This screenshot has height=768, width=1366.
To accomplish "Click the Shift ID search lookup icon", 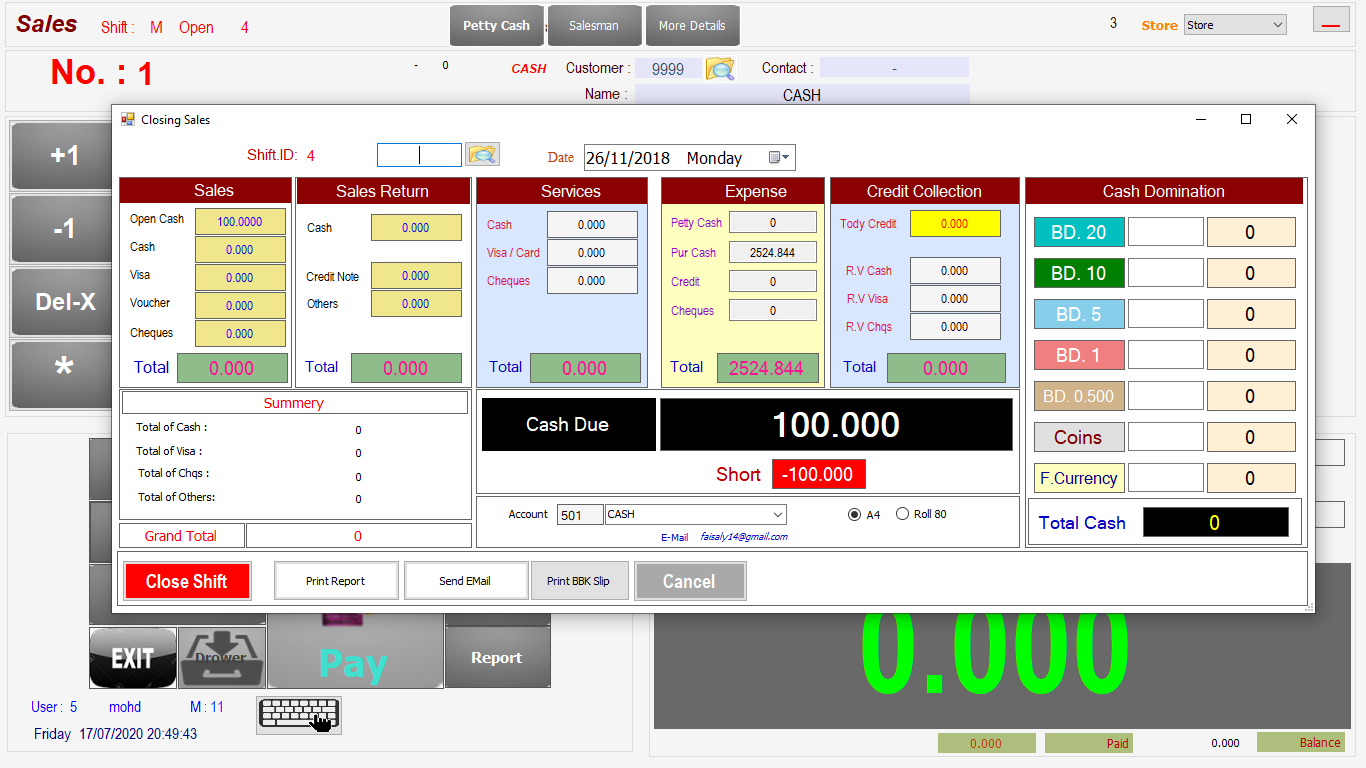I will click(x=482, y=154).
